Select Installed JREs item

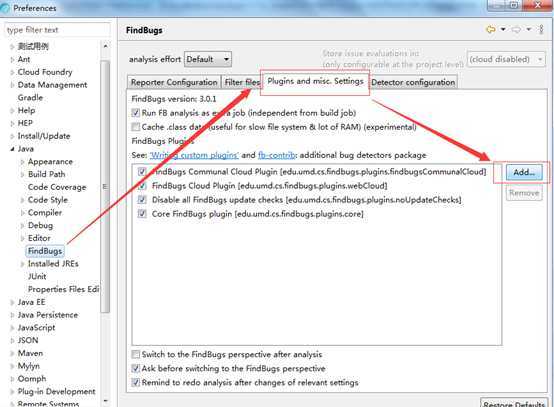point(53,264)
